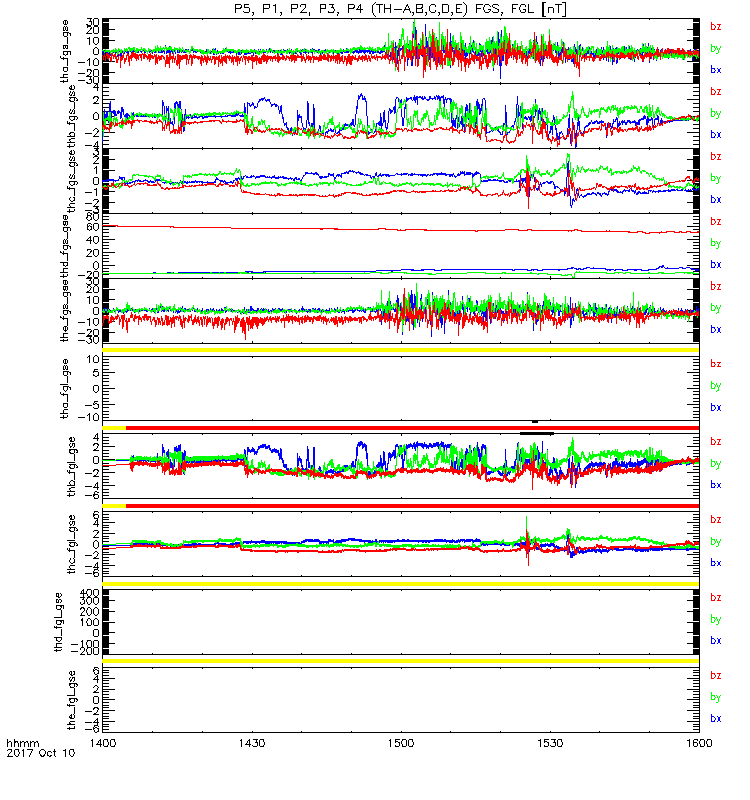This screenshot has width=750, height=800.
Task: Click the red bar above thb_fgl_gse panel
Action: coord(412,428)
